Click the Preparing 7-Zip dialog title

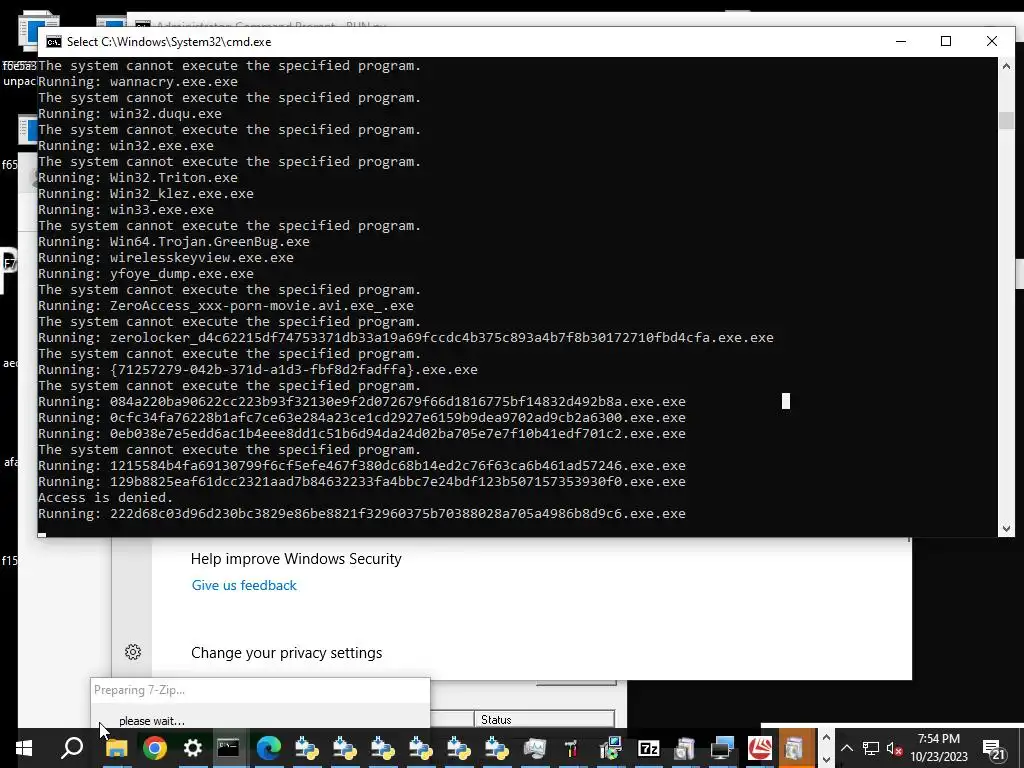[139, 690]
